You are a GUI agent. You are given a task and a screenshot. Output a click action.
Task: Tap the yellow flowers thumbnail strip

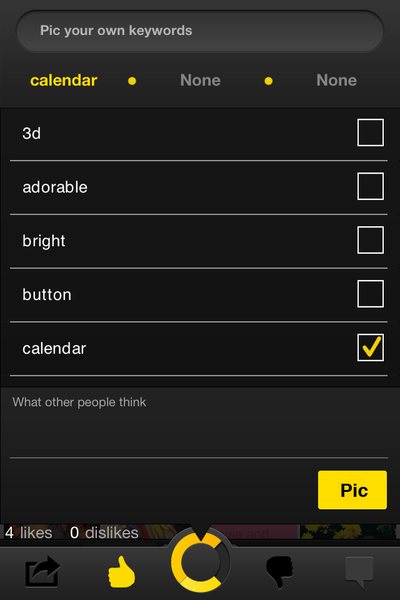coord(348,532)
